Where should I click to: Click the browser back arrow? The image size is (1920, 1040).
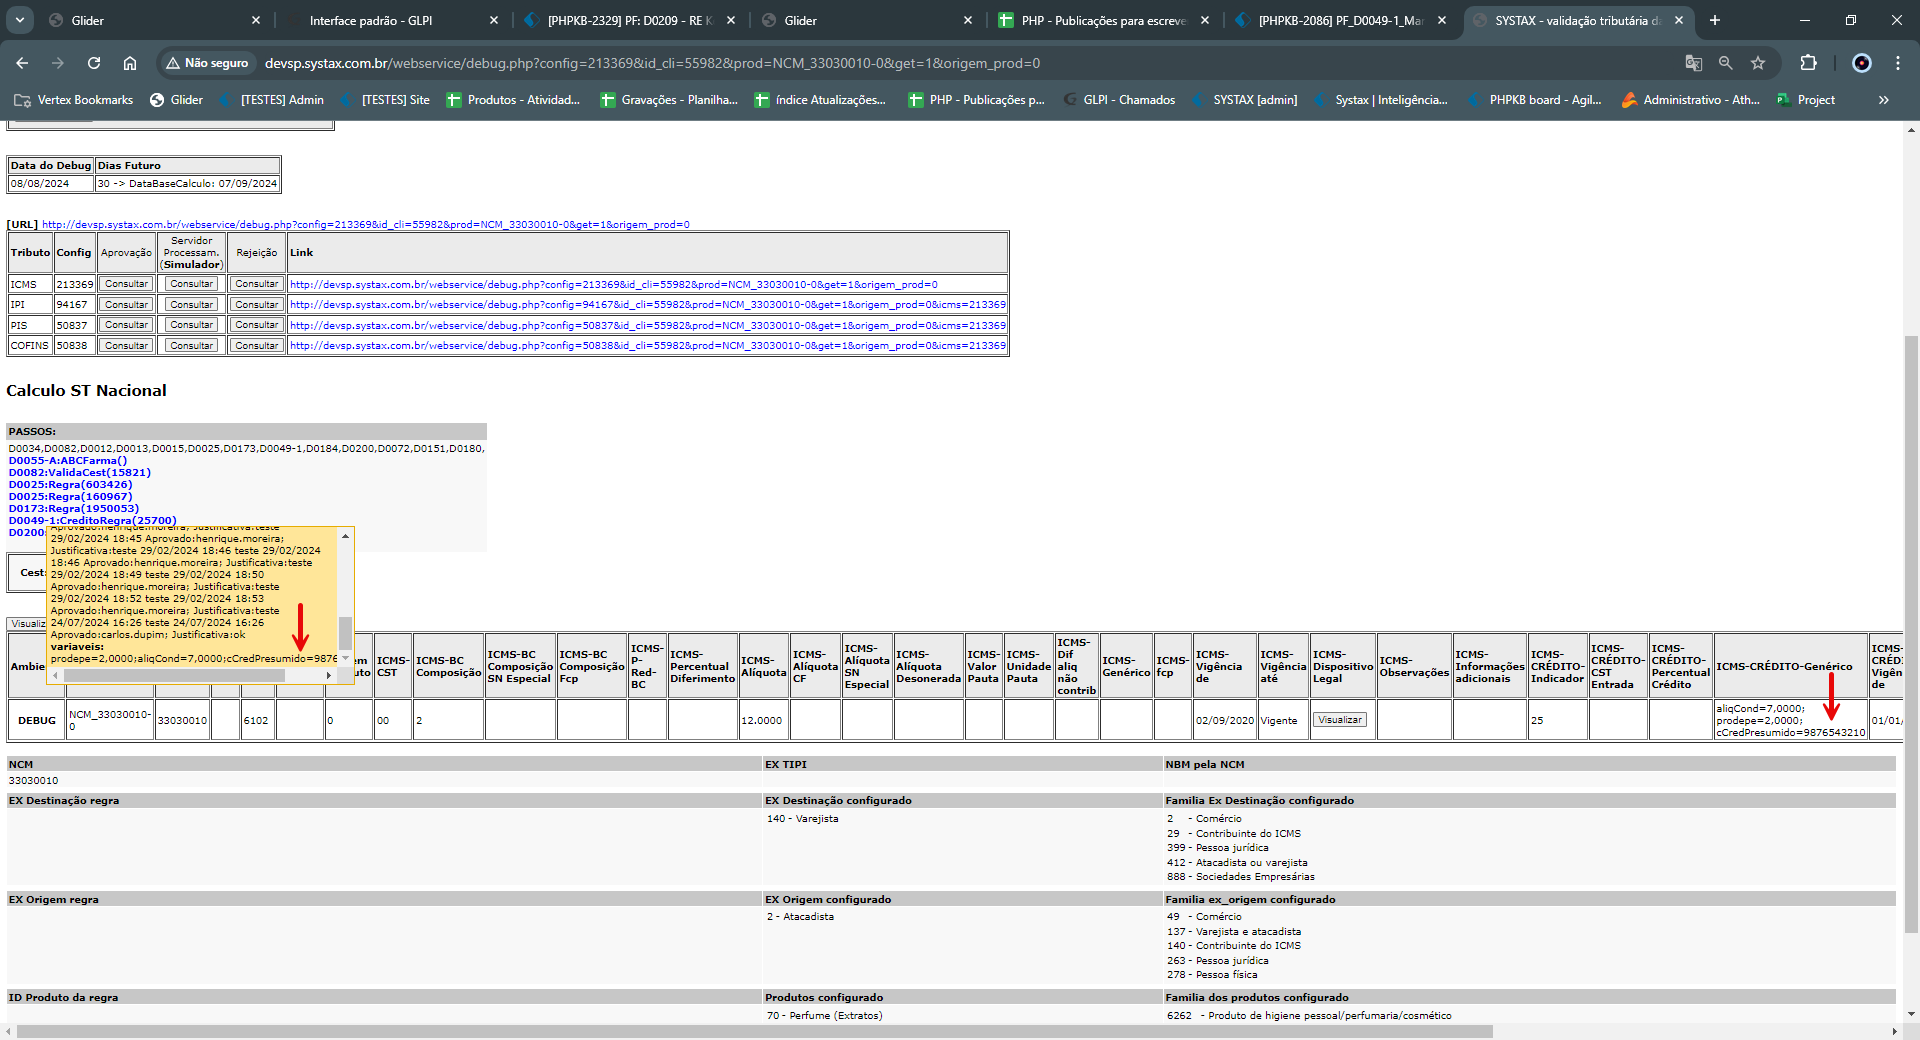coord(22,63)
